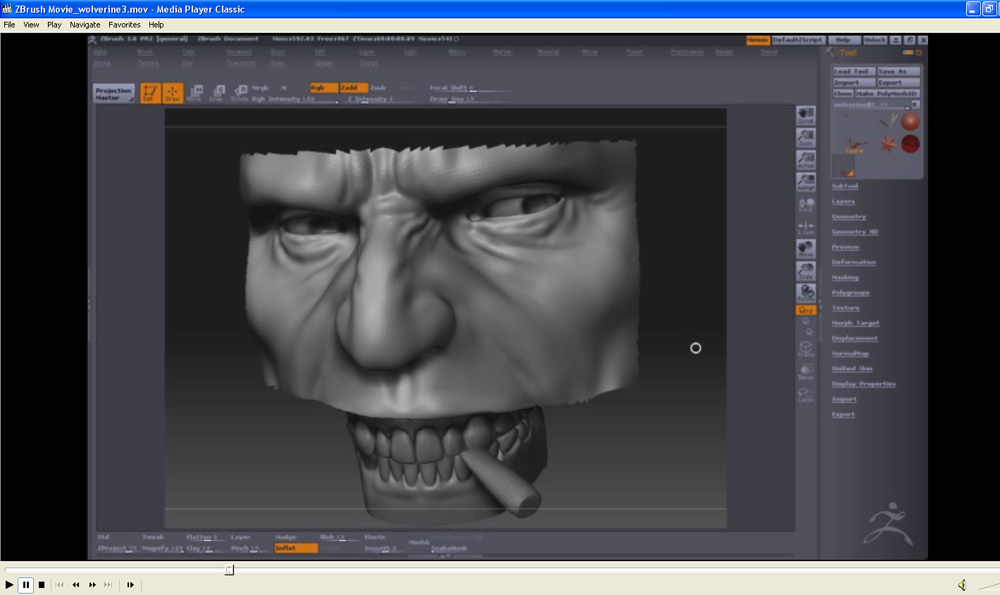Image resolution: width=1000 pixels, height=595 pixels.
Task: Expand the Geometry section
Action: pos(848,217)
